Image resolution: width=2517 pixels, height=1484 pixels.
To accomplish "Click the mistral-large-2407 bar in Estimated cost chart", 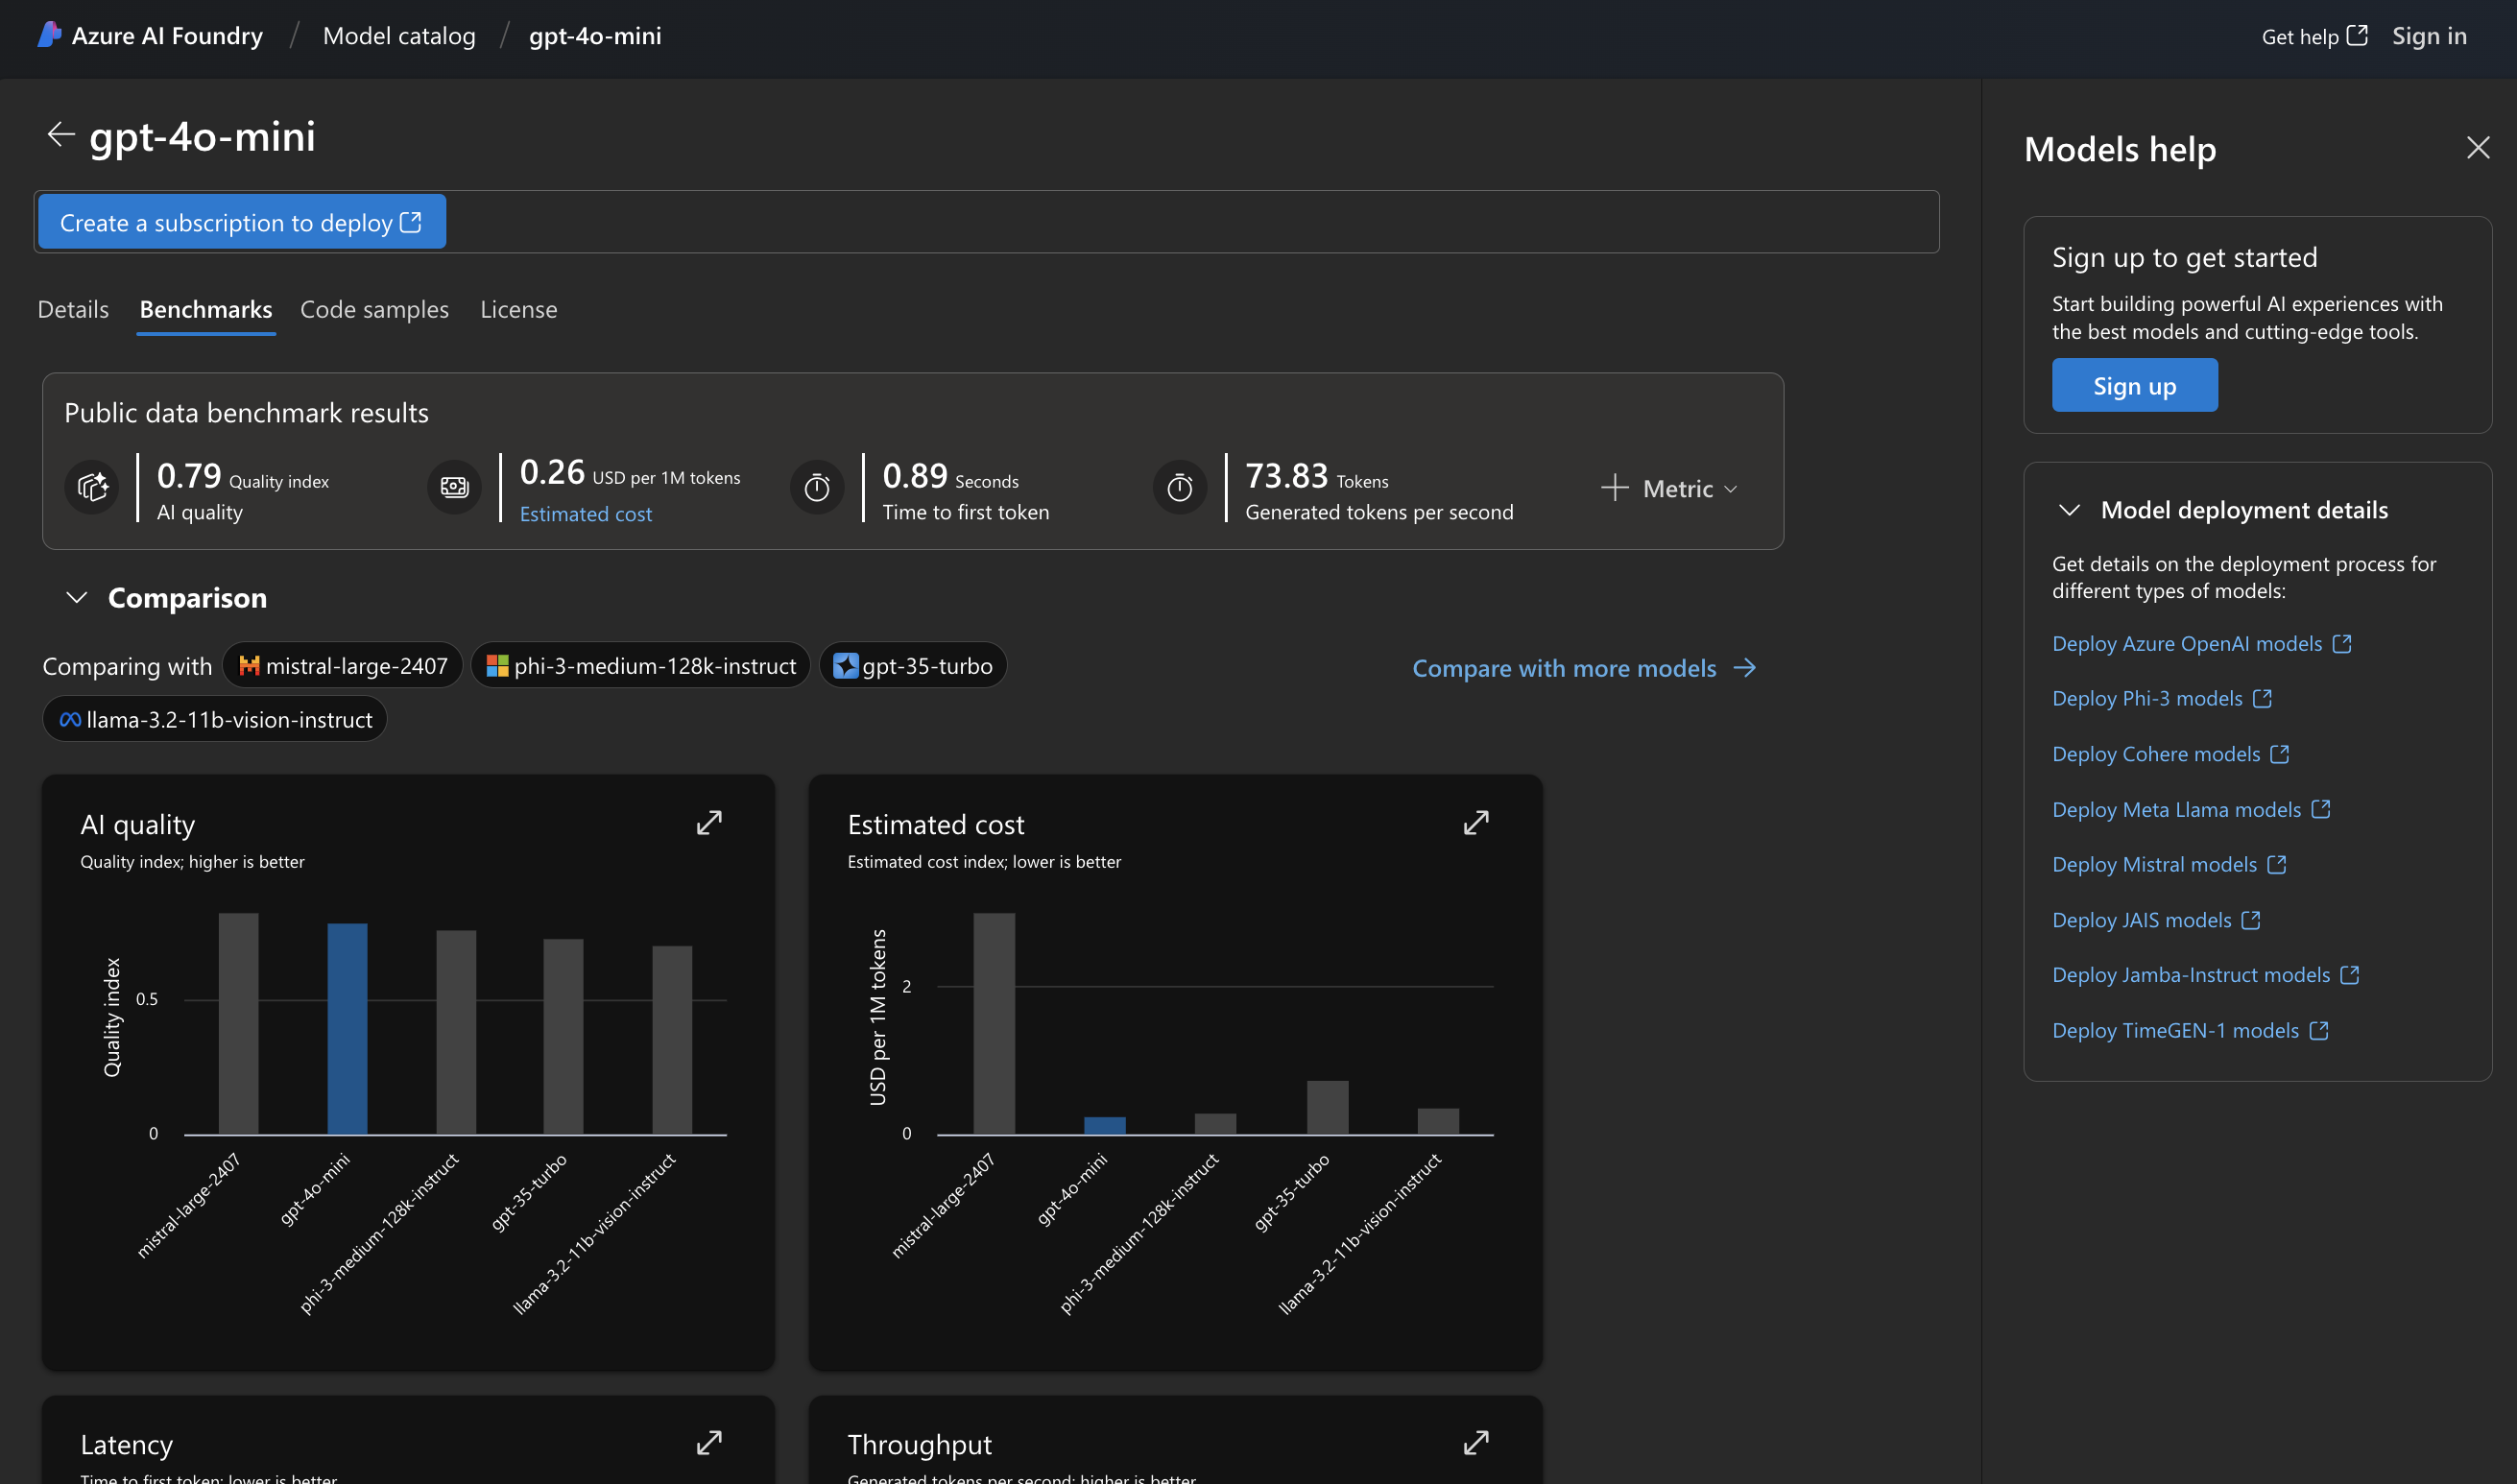I will (994, 1023).
